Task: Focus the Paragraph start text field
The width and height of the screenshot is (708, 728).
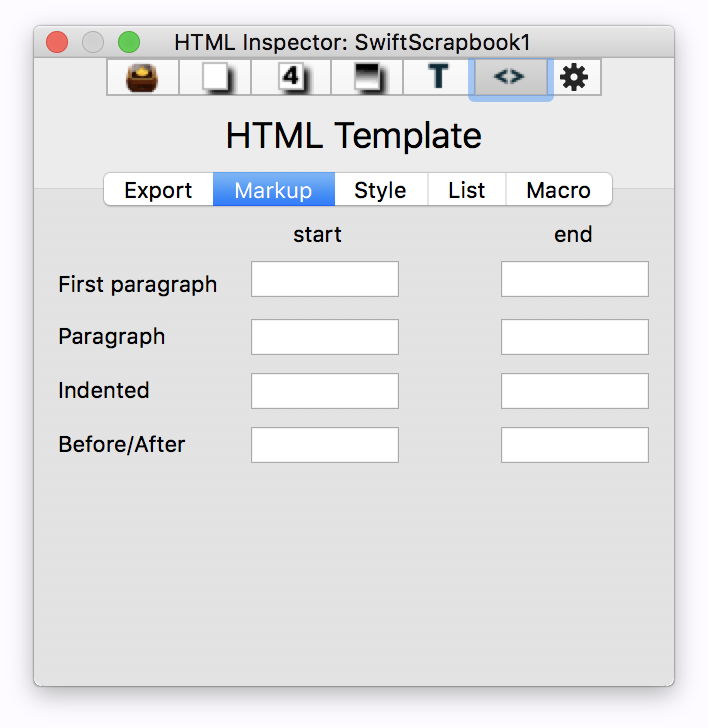Action: tap(325, 337)
